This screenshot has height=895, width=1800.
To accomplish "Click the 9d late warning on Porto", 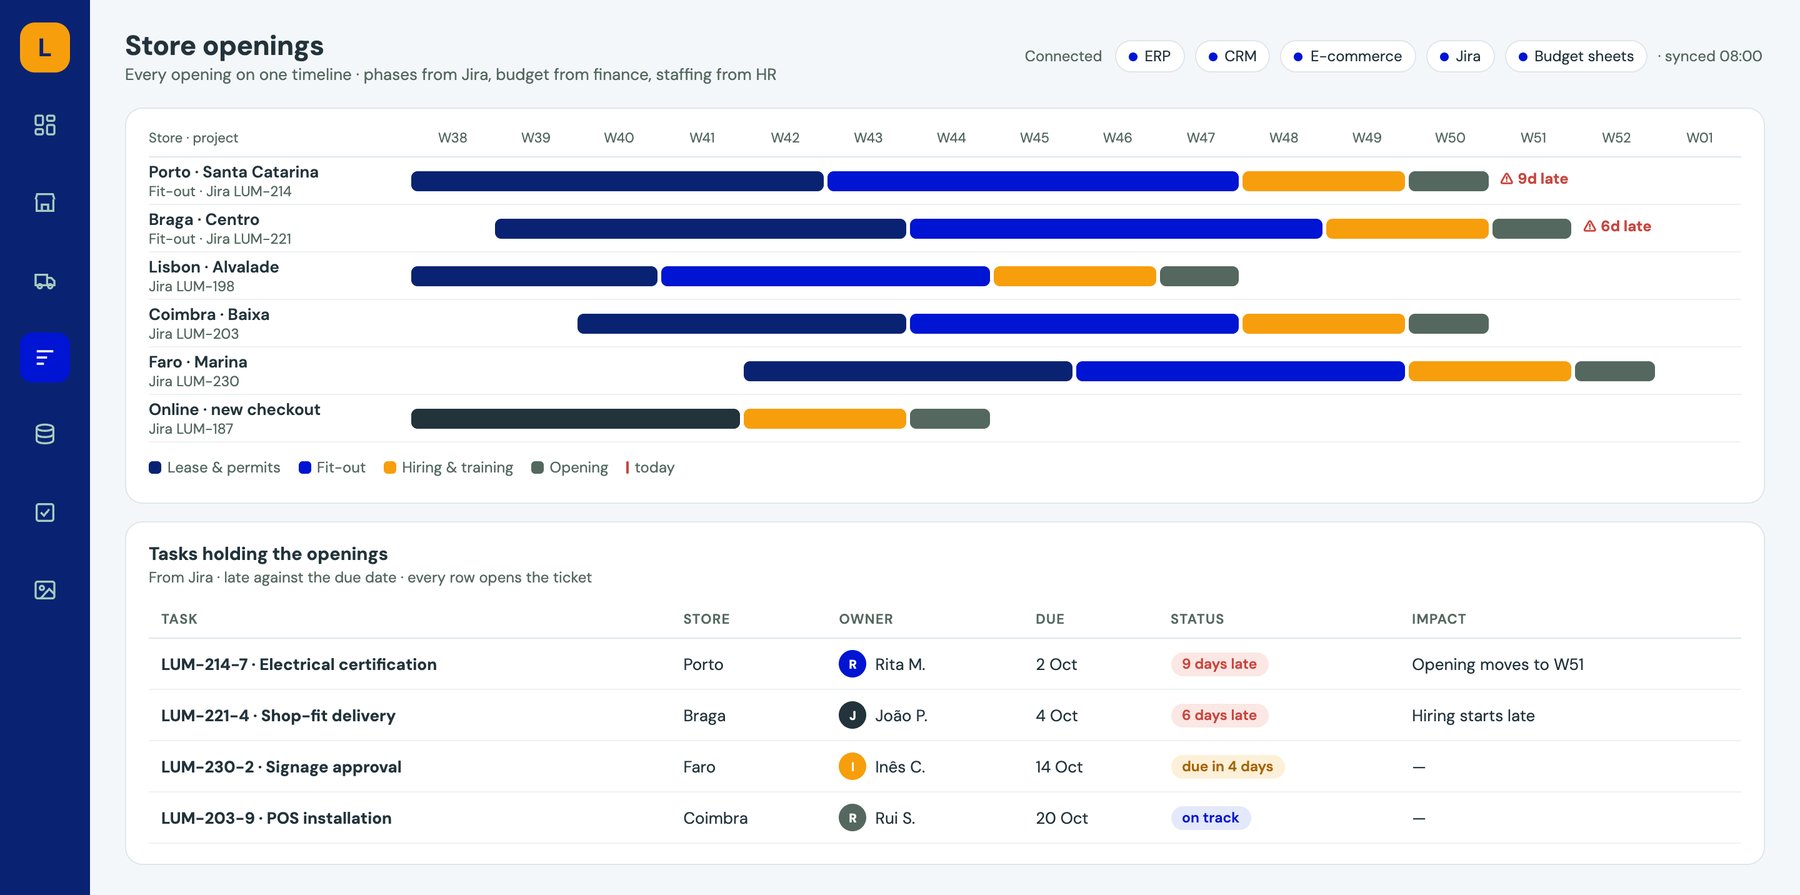I will click(x=1534, y=179).
